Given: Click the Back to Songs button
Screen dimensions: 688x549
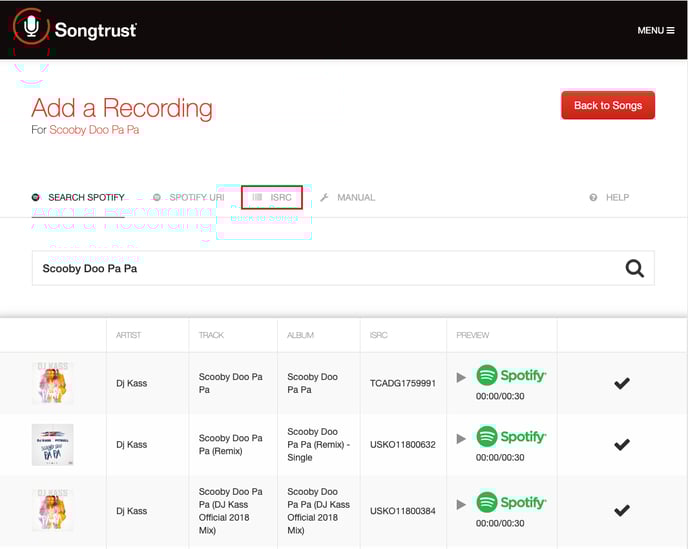Looking at the screenshot, I should coord(608,105).
